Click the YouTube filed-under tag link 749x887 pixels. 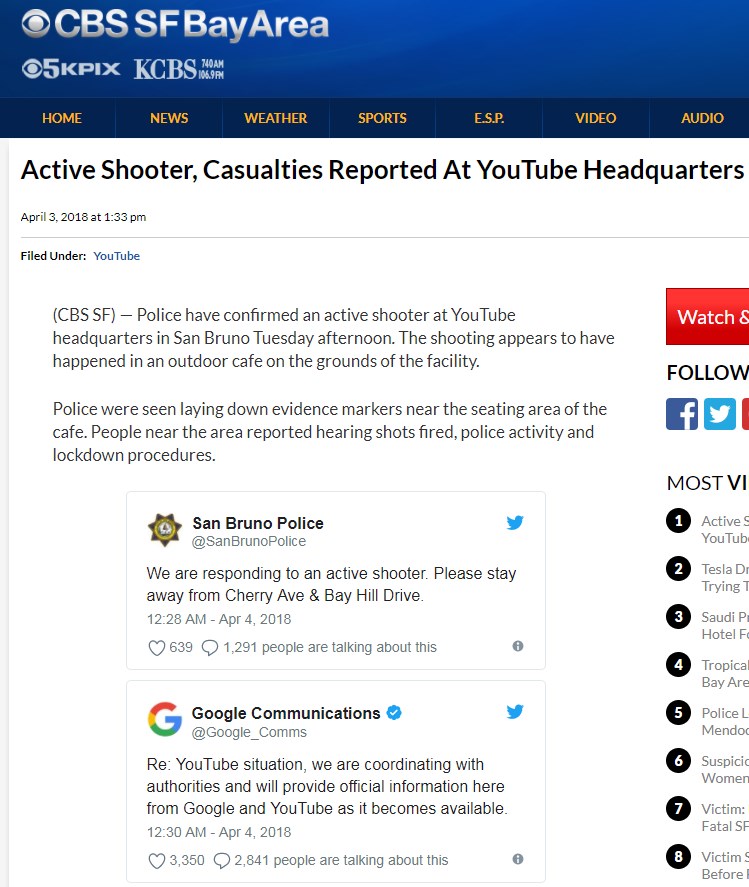(x=117, y=256)
